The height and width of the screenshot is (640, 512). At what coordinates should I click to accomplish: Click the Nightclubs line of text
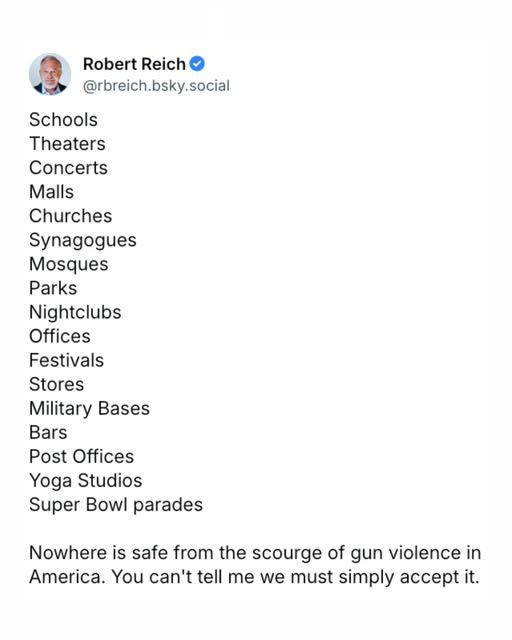pyautogui.click(x=75, y=313)
